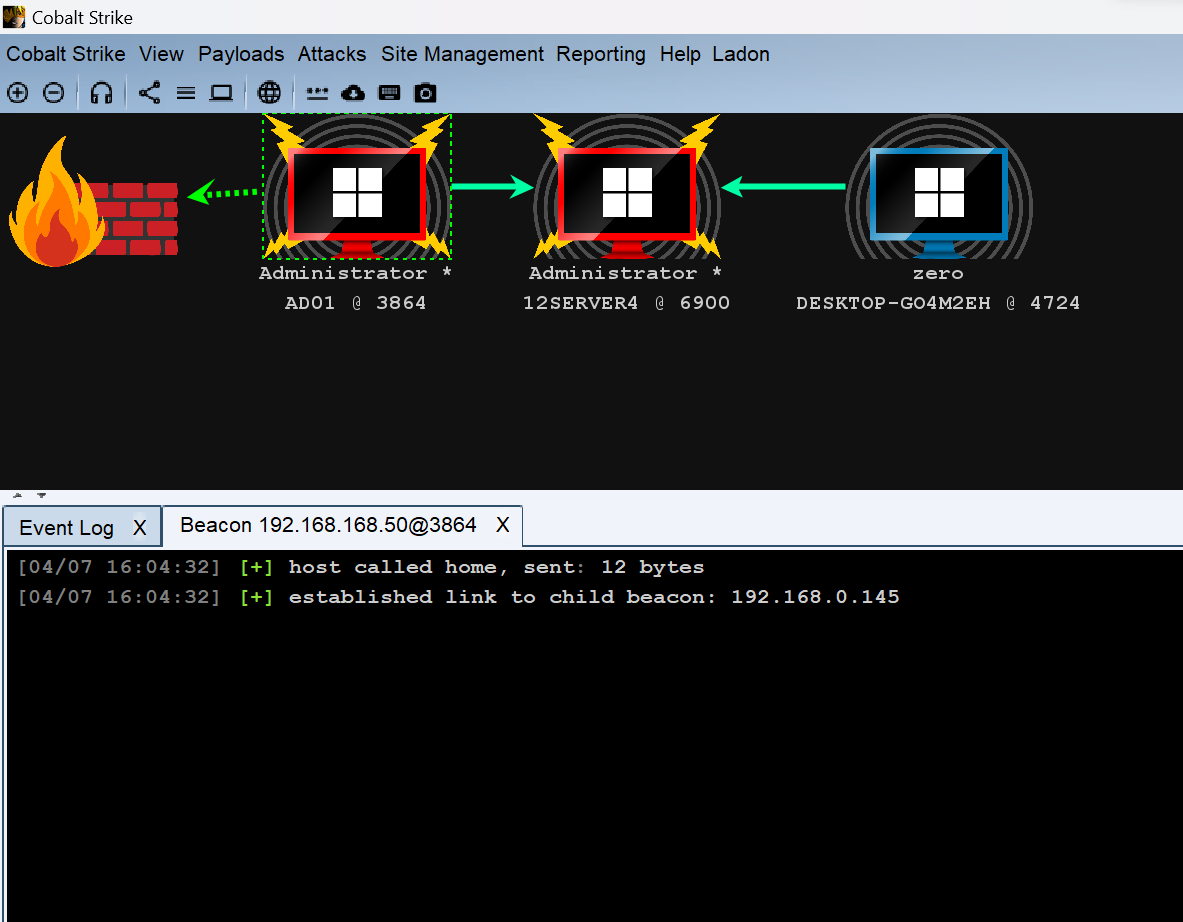
Task: Switch to the Event Log tab
Action: tap(66, 528)
